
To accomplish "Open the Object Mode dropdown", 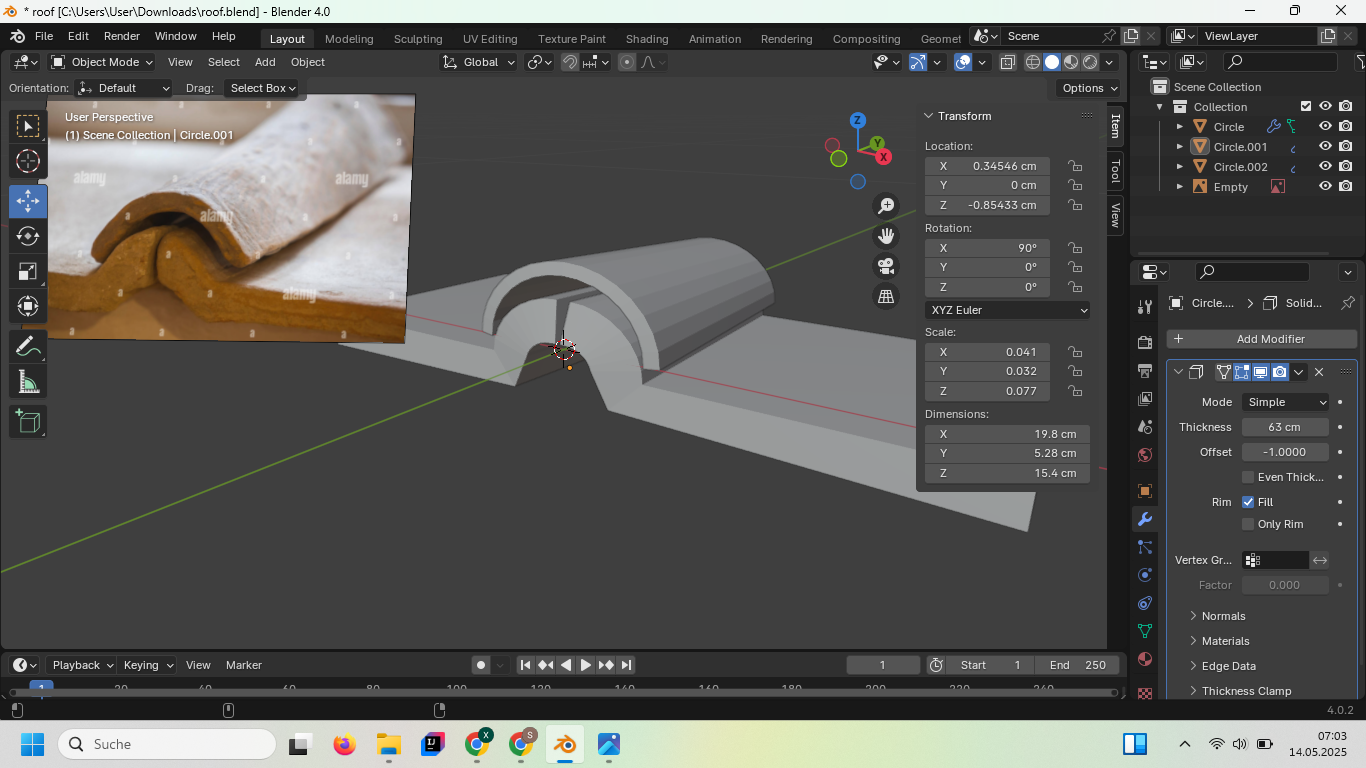I will point(102,62).
